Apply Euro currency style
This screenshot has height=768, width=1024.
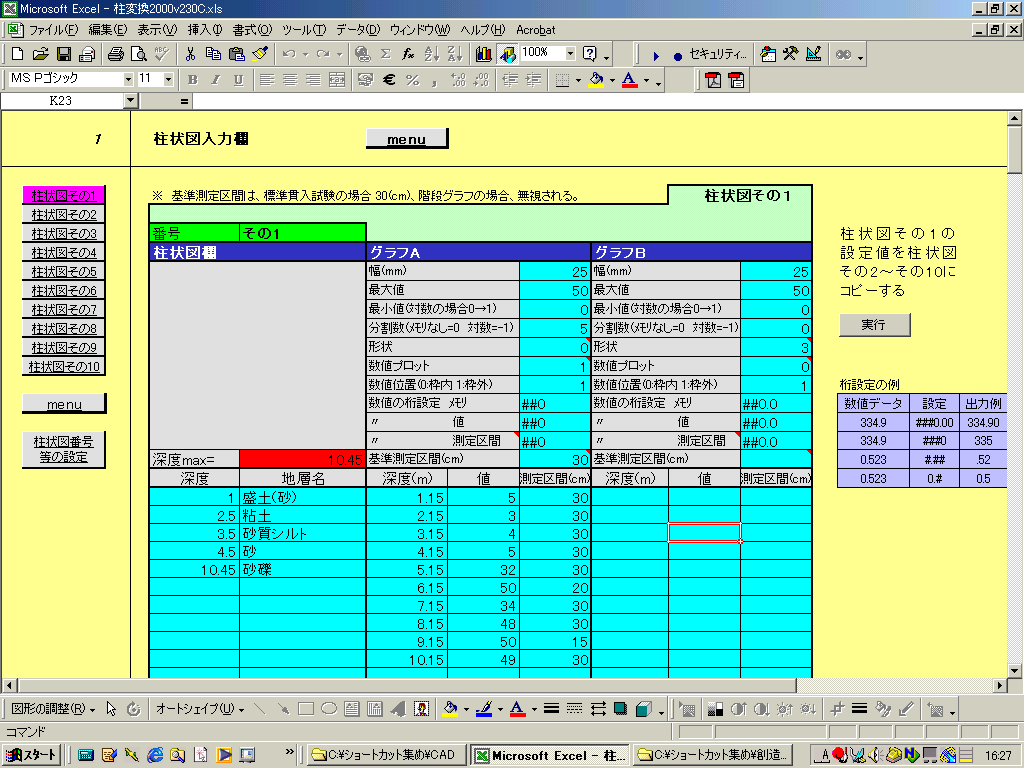(389, 80)
